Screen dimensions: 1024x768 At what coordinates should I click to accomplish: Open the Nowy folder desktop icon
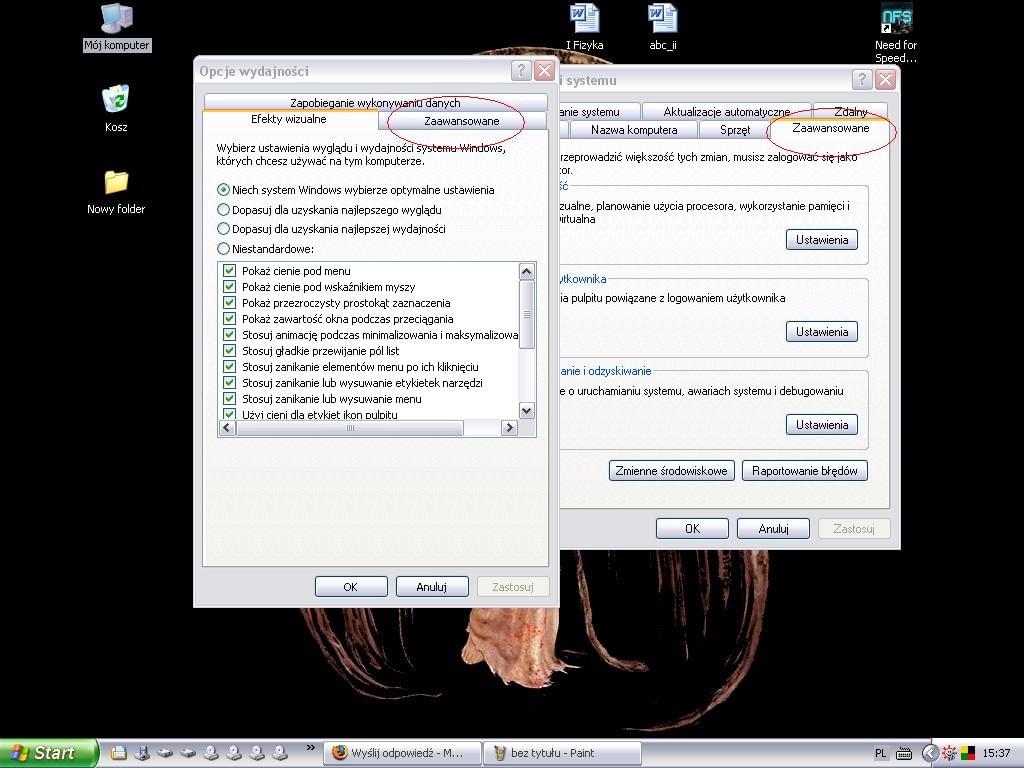click(116, 183)
